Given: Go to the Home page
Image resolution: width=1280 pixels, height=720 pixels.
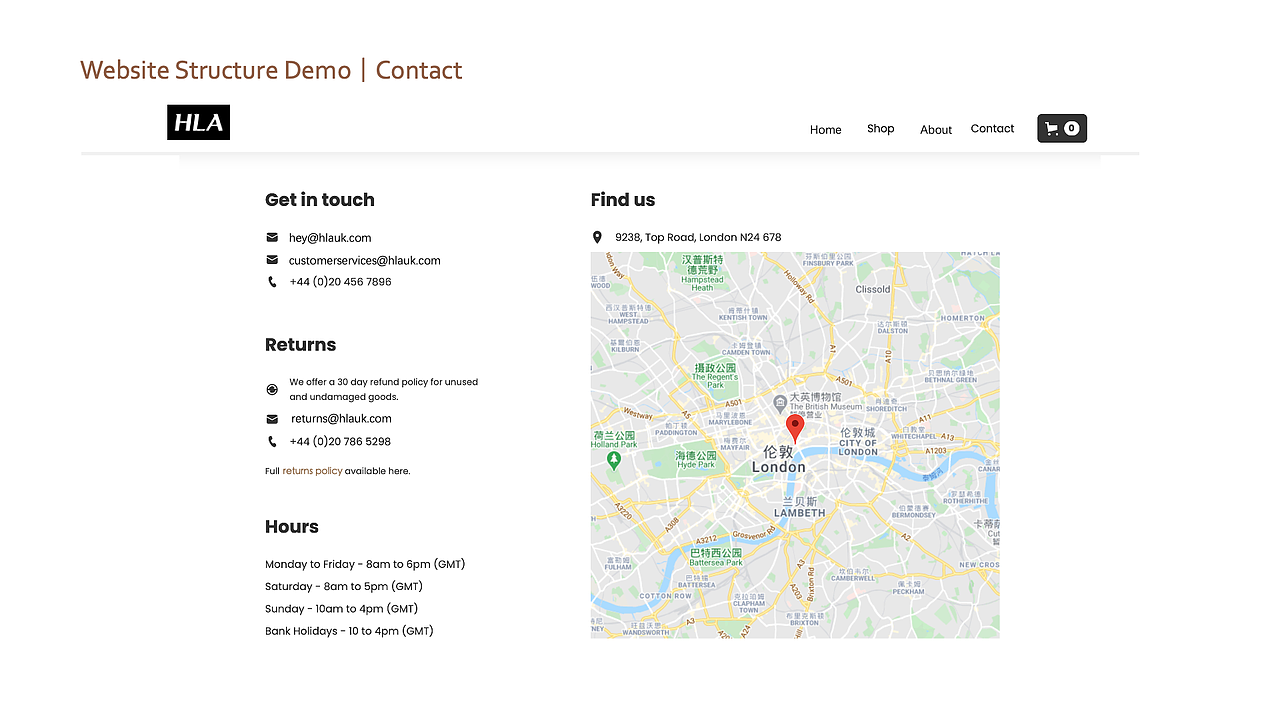Looking at the screenshot, I should coord(826,130).
